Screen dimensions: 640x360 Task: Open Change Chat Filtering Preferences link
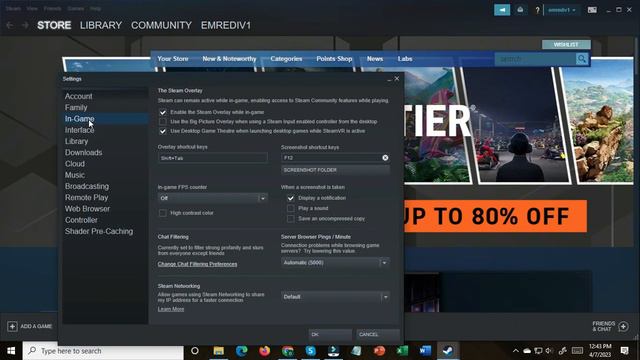(197, 264)
